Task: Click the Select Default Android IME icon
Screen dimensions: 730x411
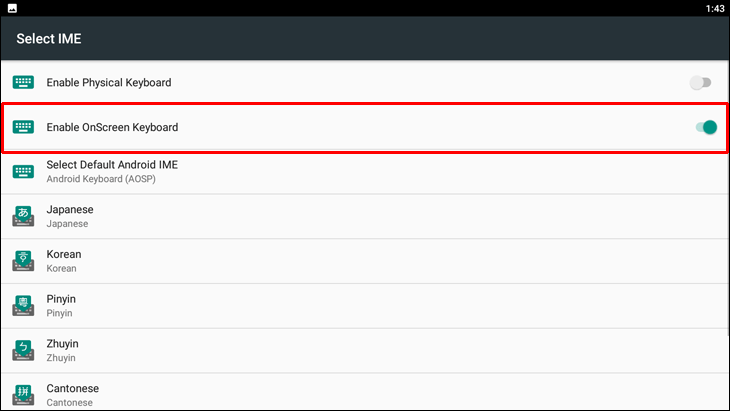Action: click(x=23, y=171)
